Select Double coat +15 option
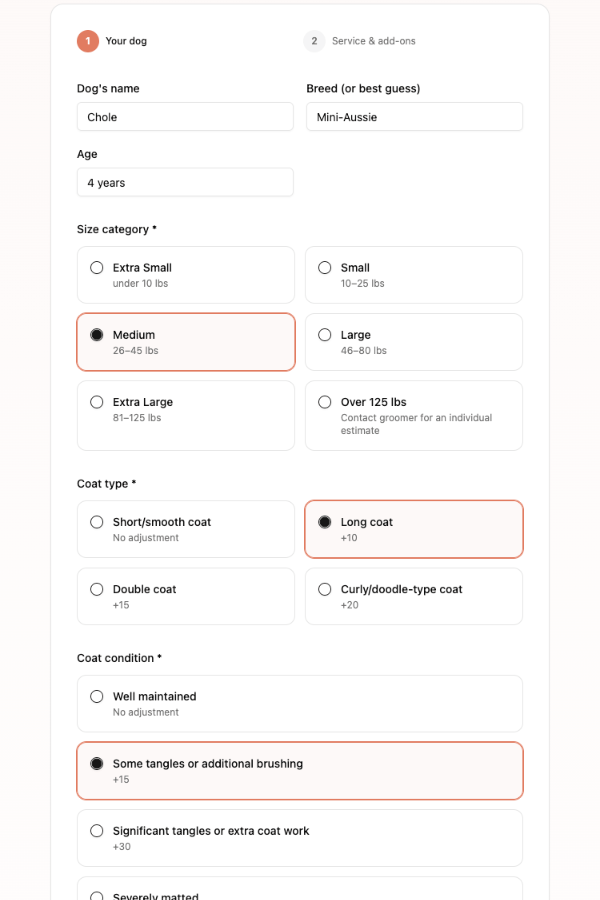The height and width of the screenshot is (900, 600). point(185,596)
